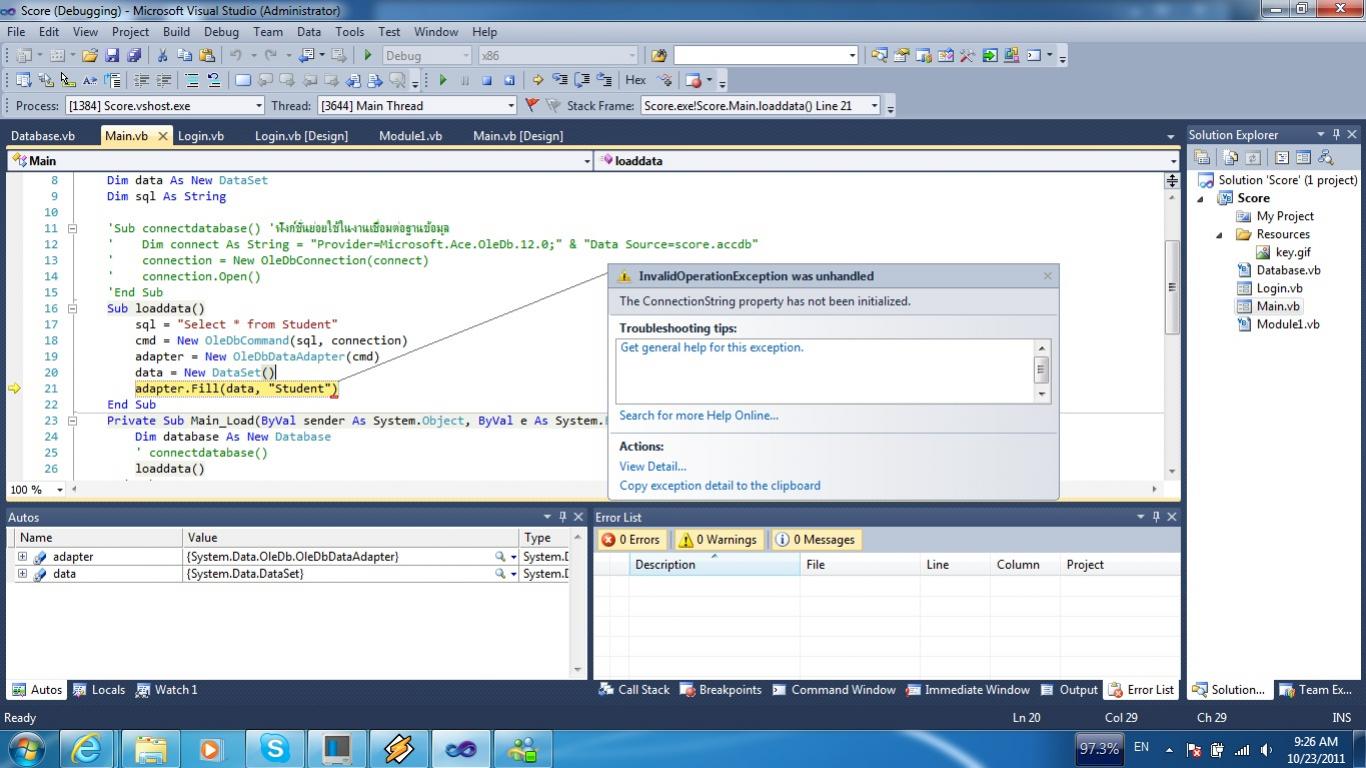Click the Save All toolbar icon

pos(133,56)
